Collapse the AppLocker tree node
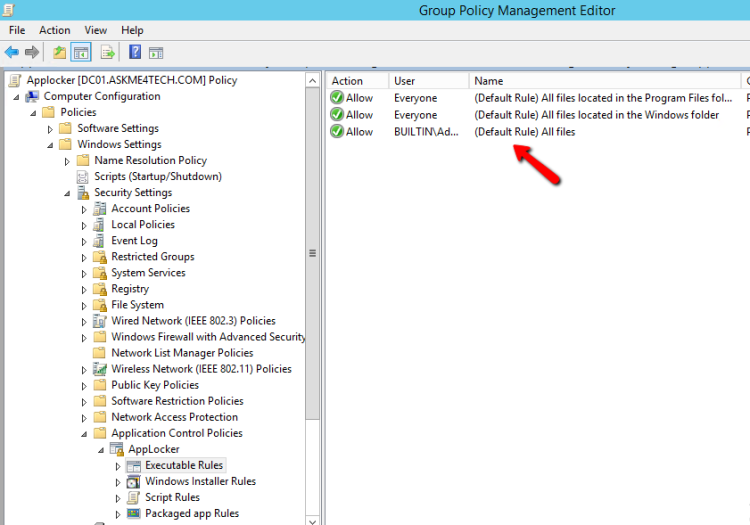 [x=101, y=450]
